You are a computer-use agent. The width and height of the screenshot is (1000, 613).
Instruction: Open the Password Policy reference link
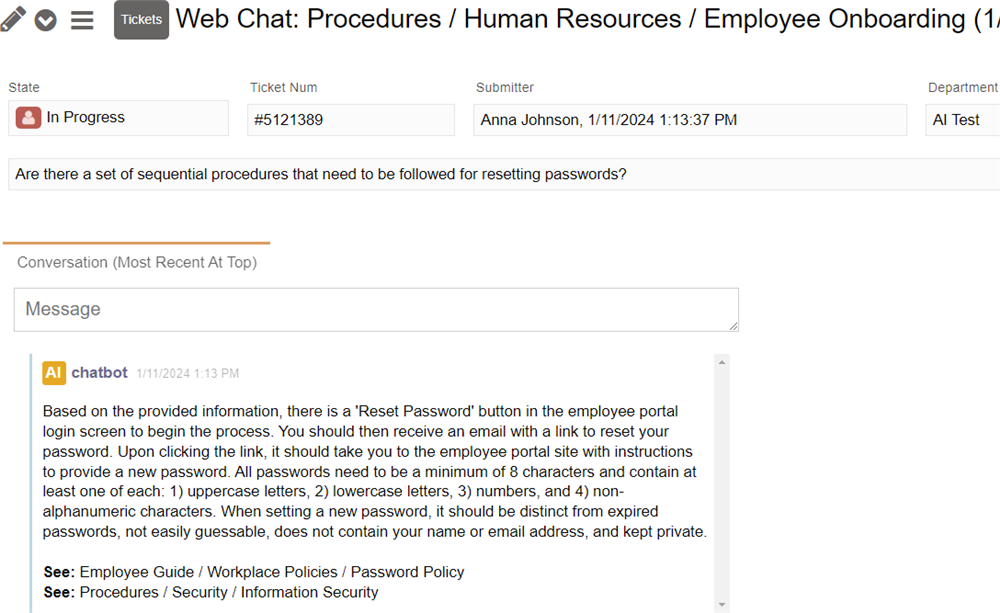tap(407, 572)
